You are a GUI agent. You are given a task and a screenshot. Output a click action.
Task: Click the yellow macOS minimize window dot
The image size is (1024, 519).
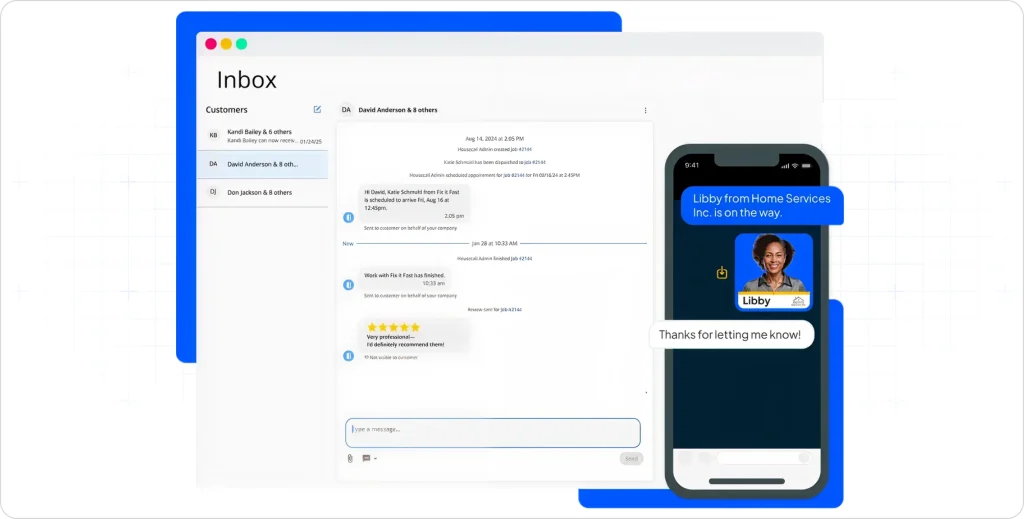[x=226, y=44]
